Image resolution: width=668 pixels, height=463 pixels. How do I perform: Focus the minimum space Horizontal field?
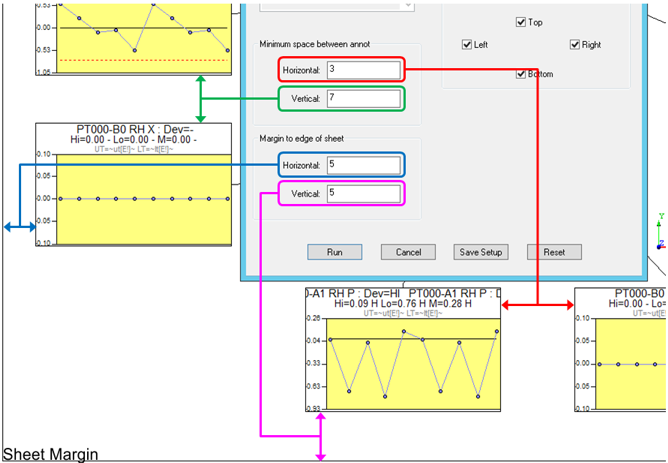point(364,69)
